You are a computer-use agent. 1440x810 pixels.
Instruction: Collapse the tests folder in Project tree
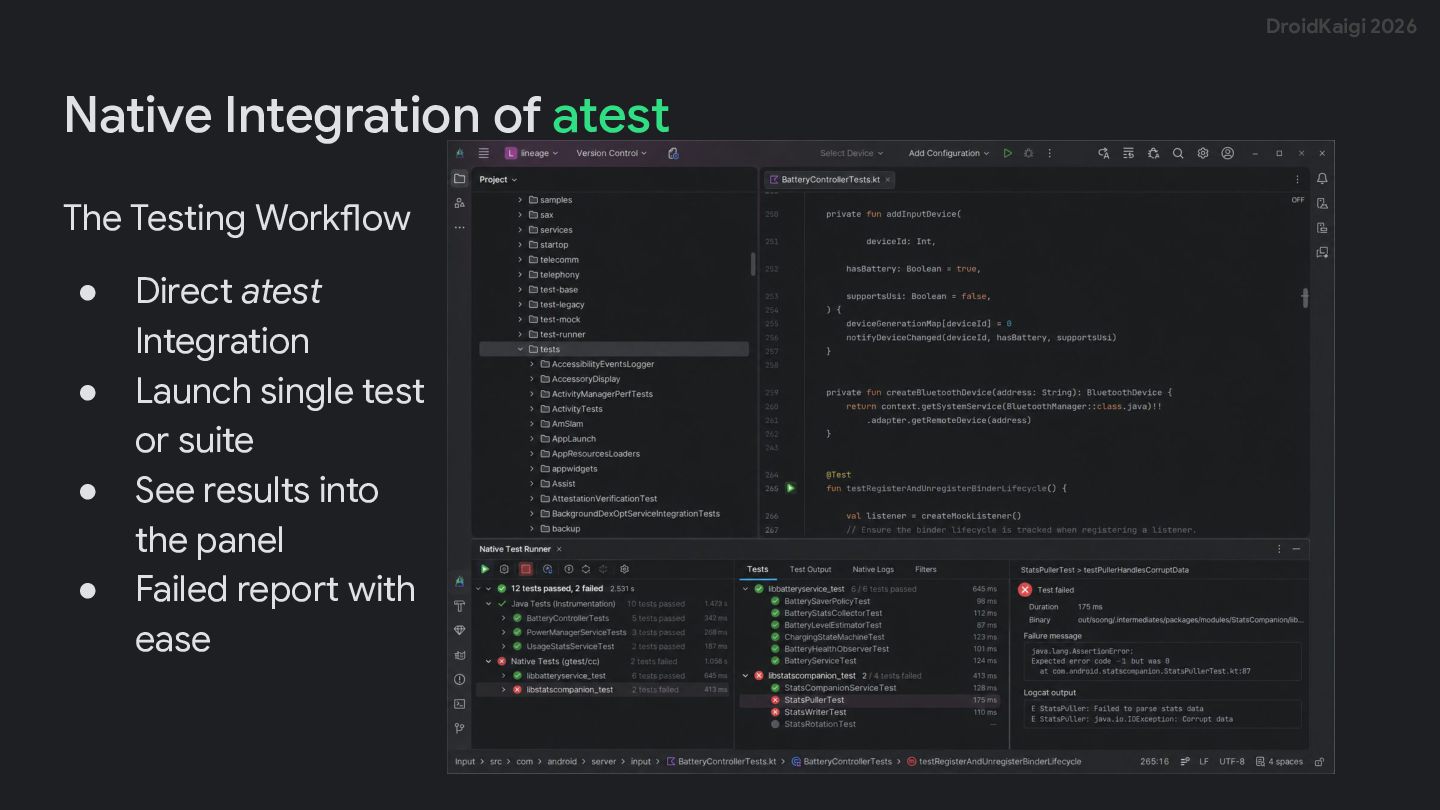[520, 349]
